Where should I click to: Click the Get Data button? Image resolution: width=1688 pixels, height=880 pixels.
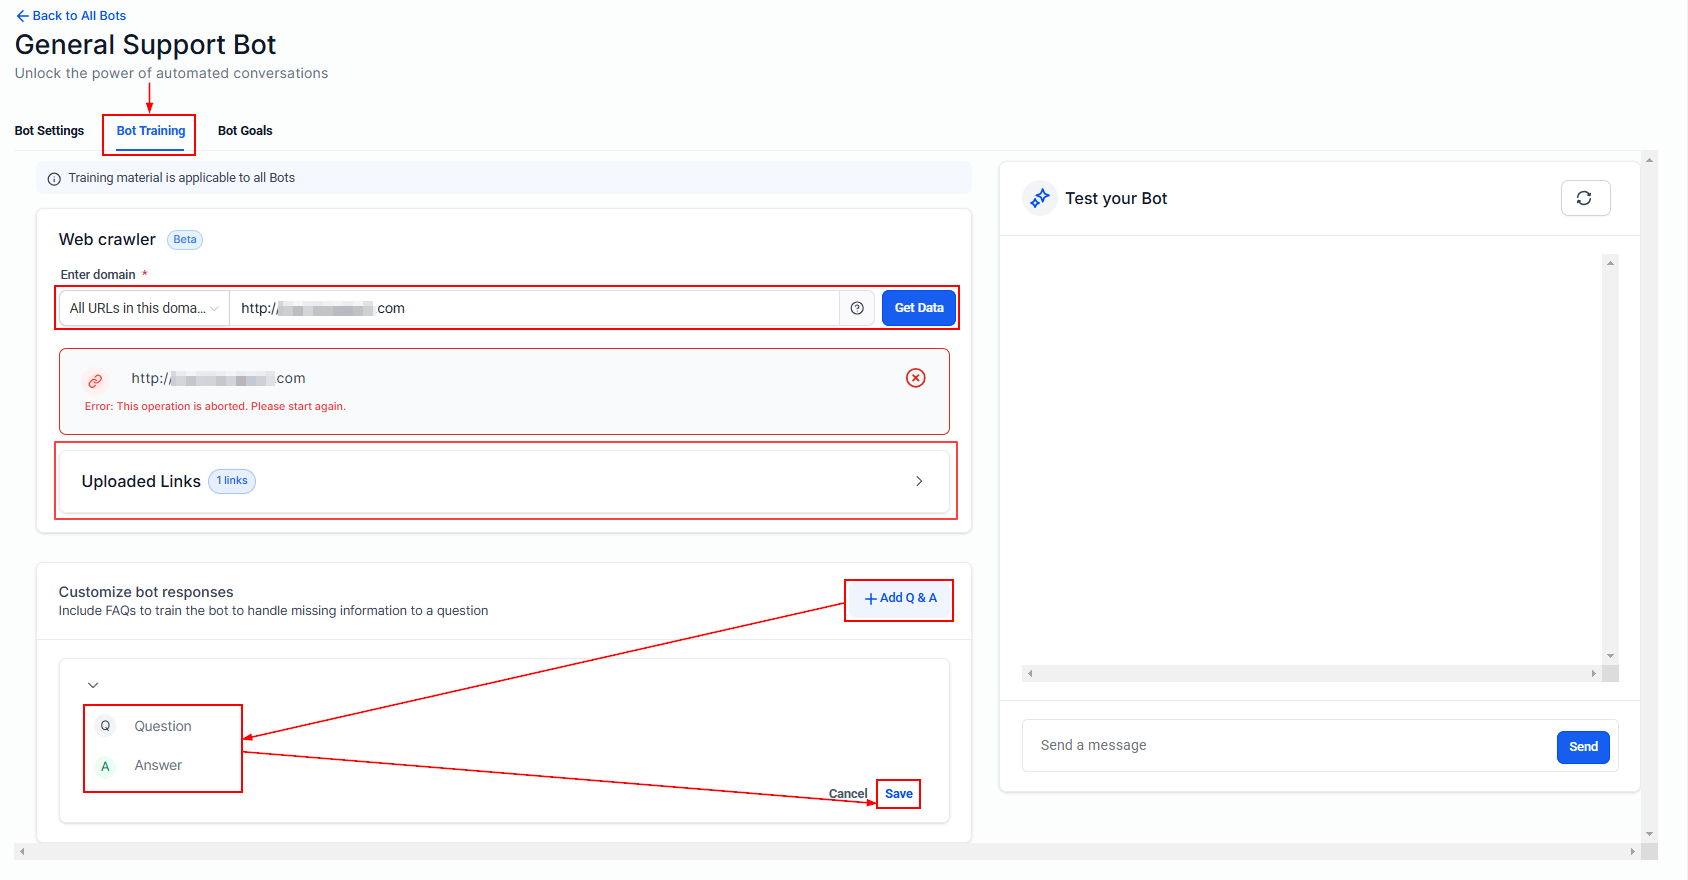(x=919, y=308)
